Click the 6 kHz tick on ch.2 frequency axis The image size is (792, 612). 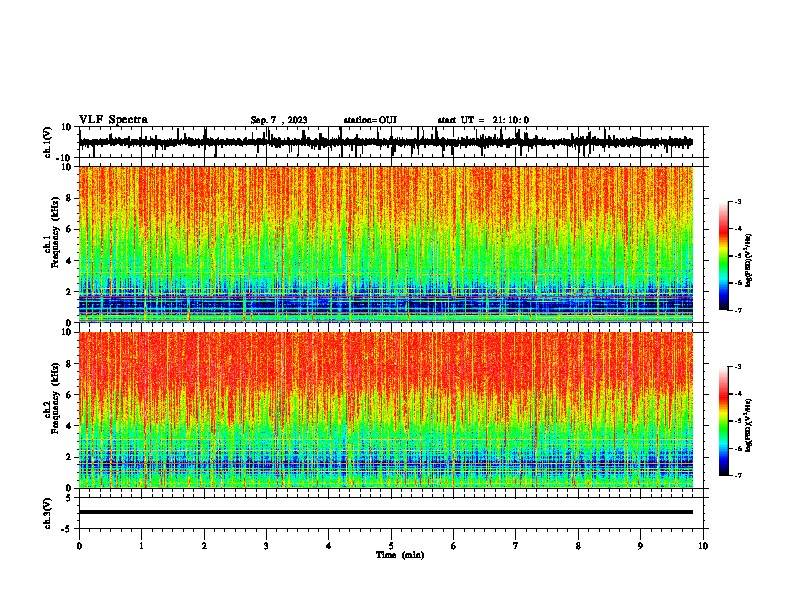click(69, 395)
